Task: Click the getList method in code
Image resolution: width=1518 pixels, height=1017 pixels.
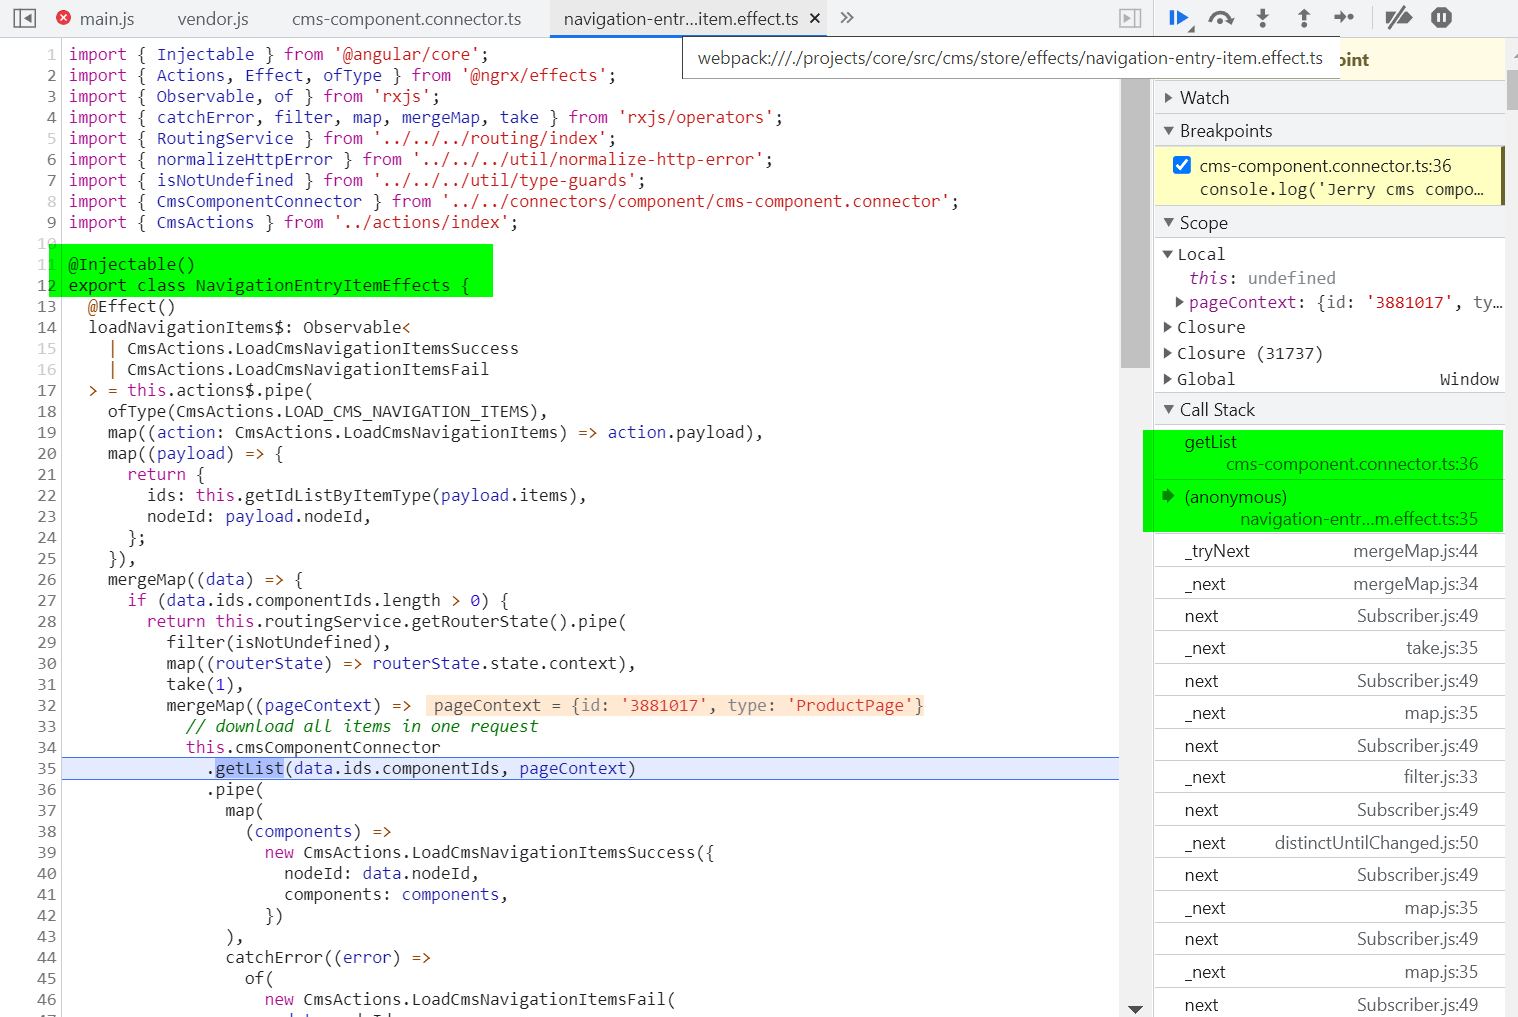Action: [250, 768]
